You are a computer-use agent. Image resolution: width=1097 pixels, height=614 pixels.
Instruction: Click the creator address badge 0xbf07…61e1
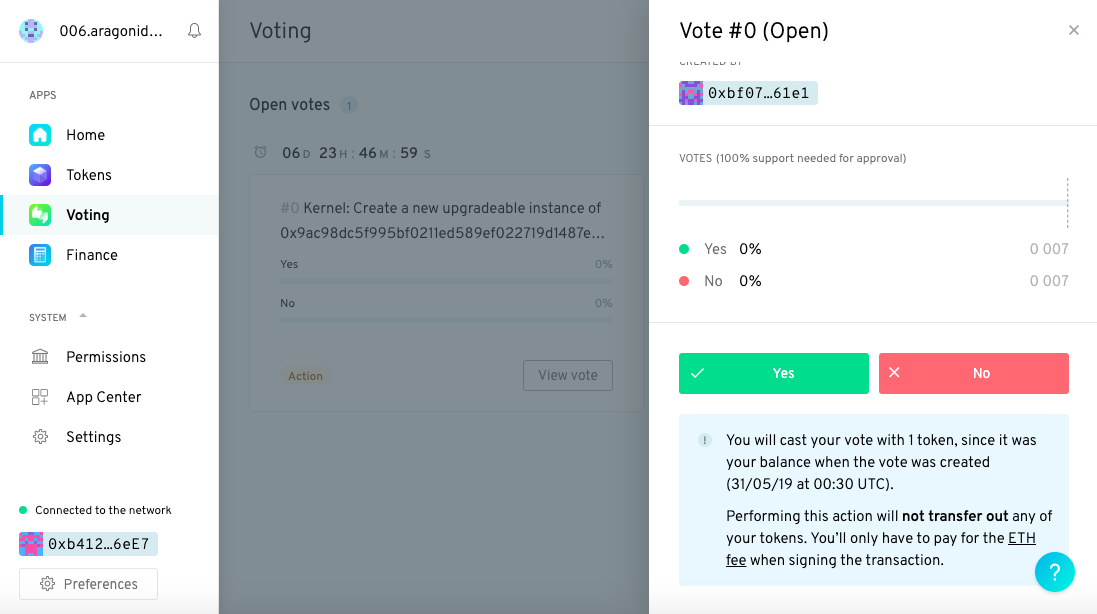click(x=748, y=93)
